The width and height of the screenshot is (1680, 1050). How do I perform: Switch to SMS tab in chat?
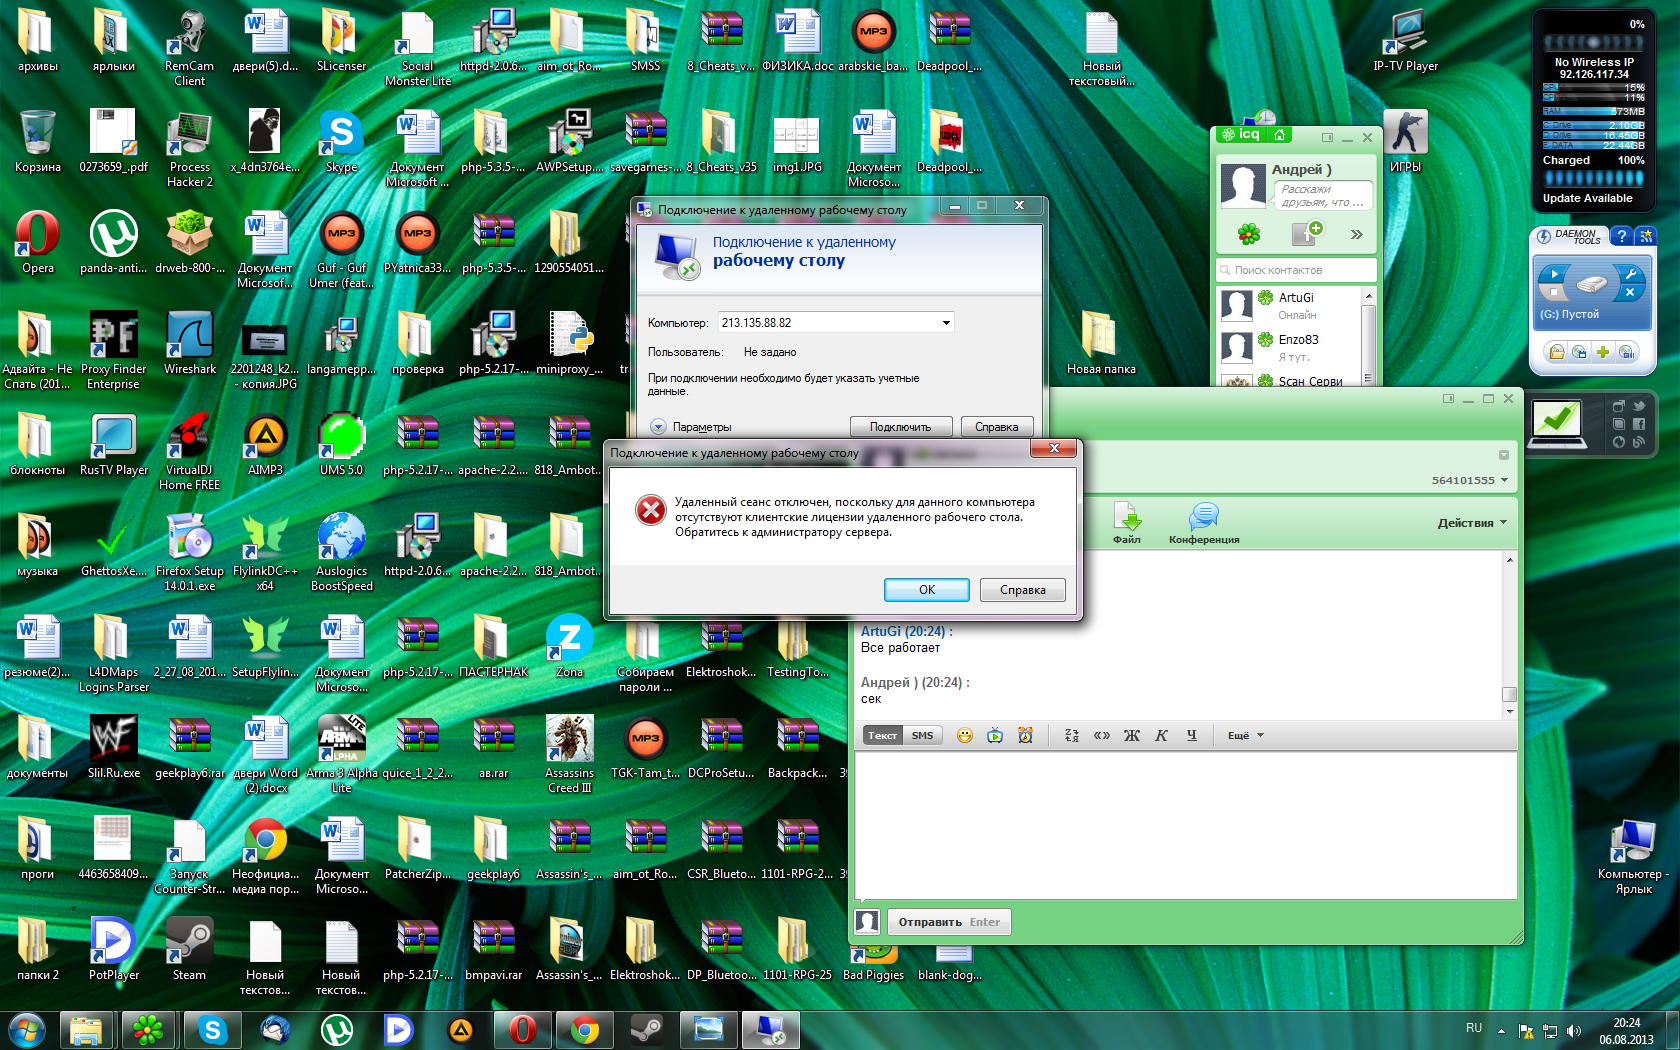coord(922,735)
